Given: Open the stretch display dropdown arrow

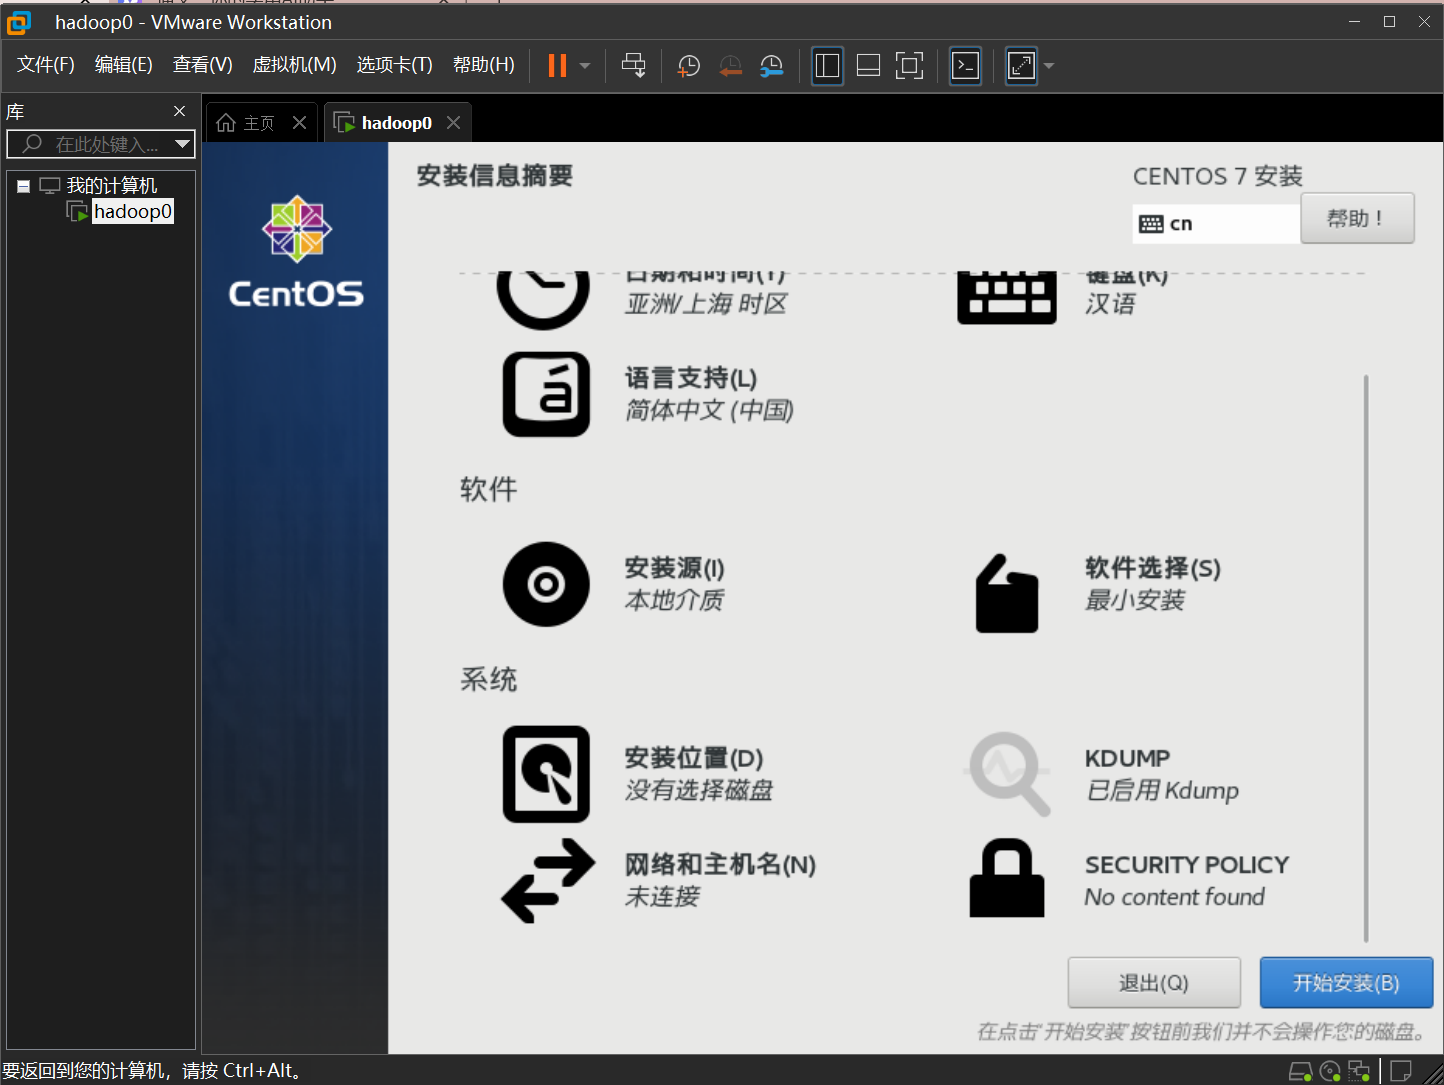Looking at the screenshot, I should click(x=1049, y=66).
